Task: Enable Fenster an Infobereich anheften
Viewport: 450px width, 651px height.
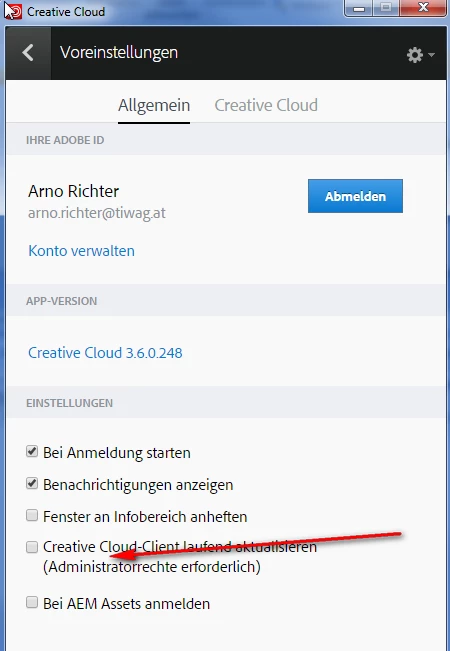Action: click(32, 515)
